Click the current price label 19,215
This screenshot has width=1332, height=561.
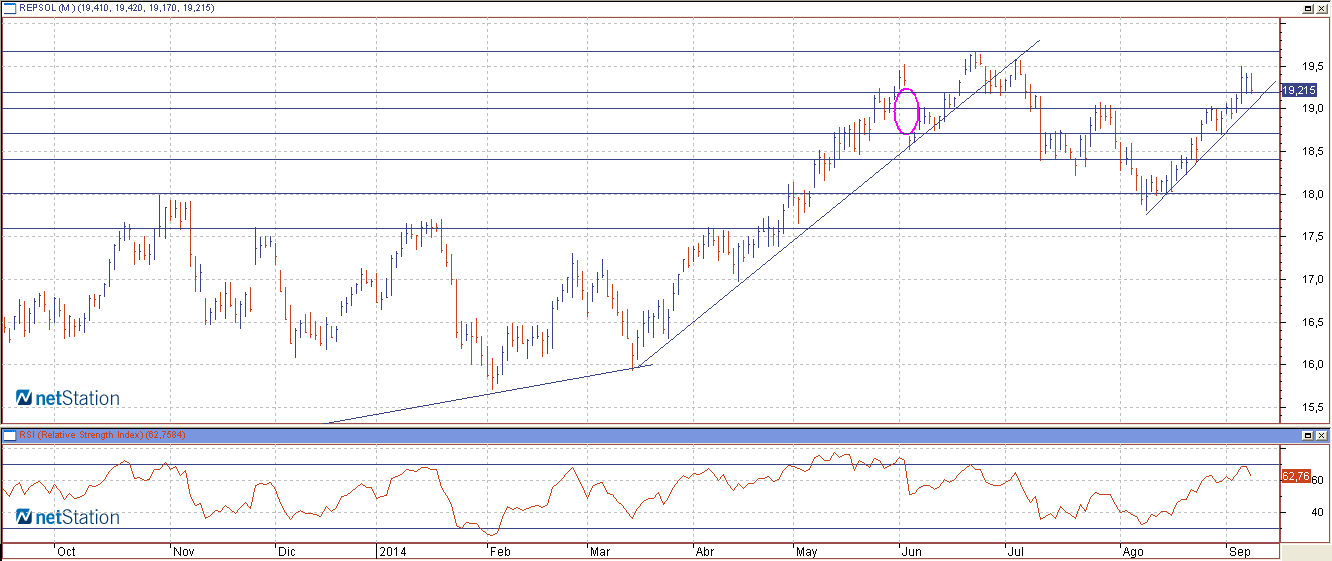pos(1297,90)
